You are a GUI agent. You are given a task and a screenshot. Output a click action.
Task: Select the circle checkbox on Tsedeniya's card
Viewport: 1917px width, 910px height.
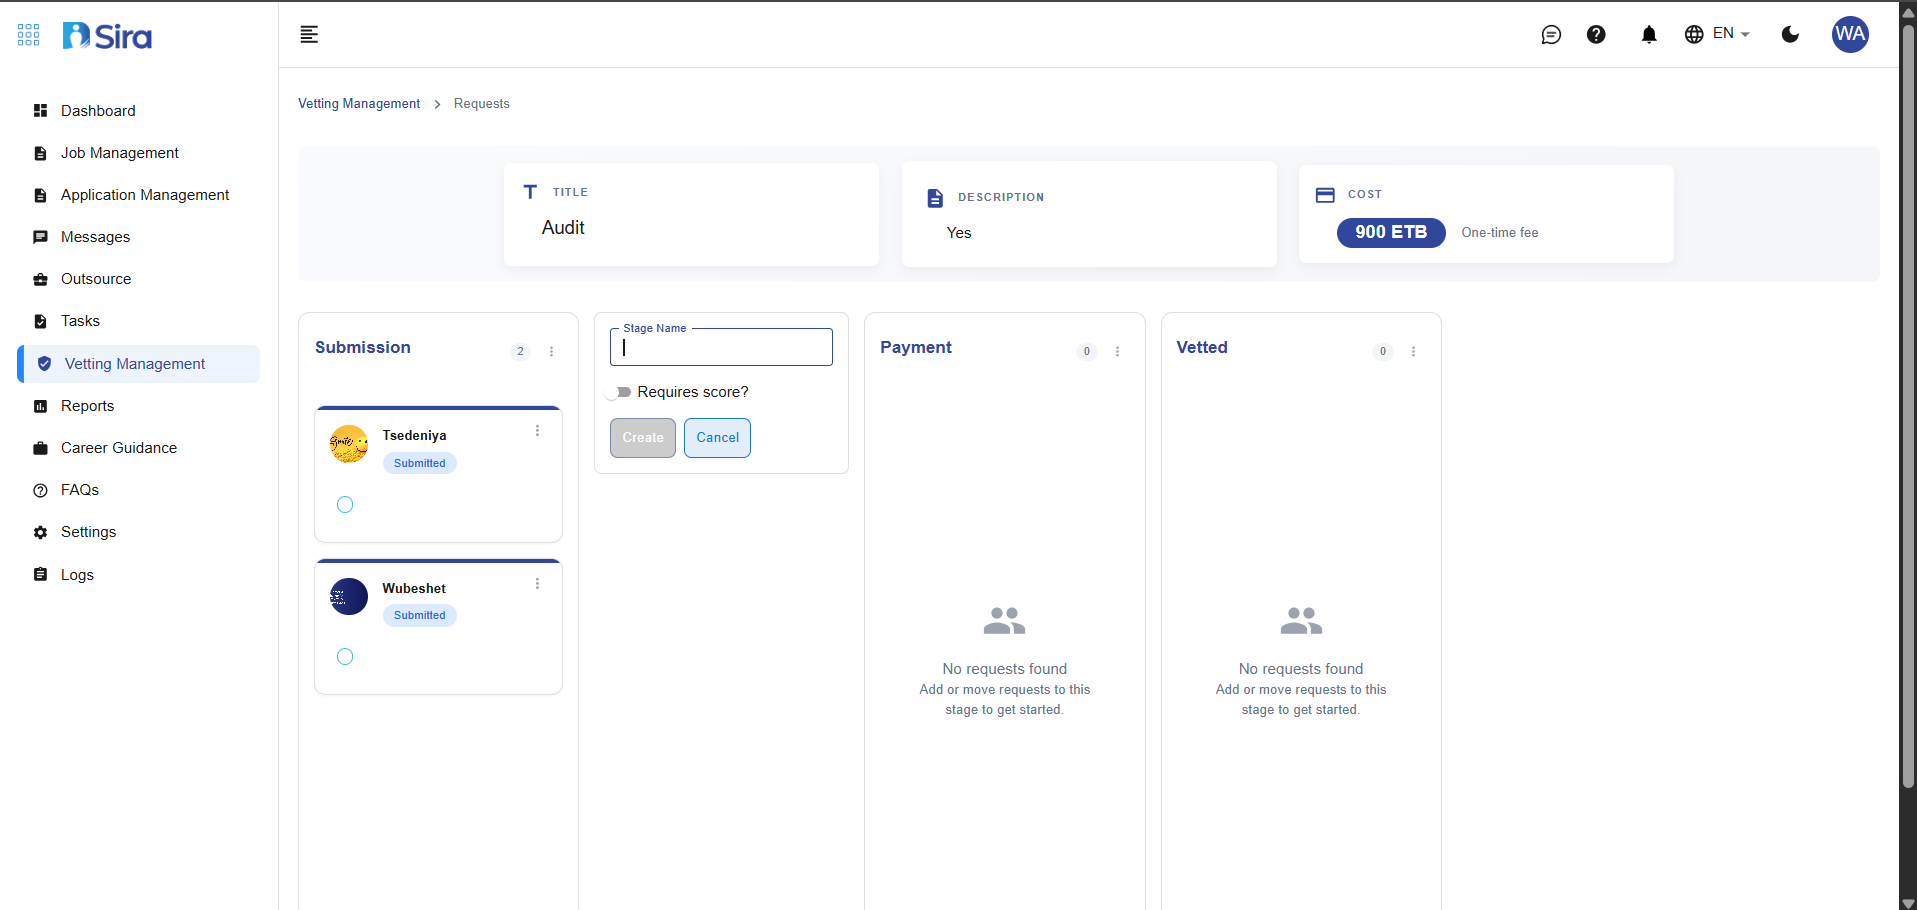click(x=344, y=505)
